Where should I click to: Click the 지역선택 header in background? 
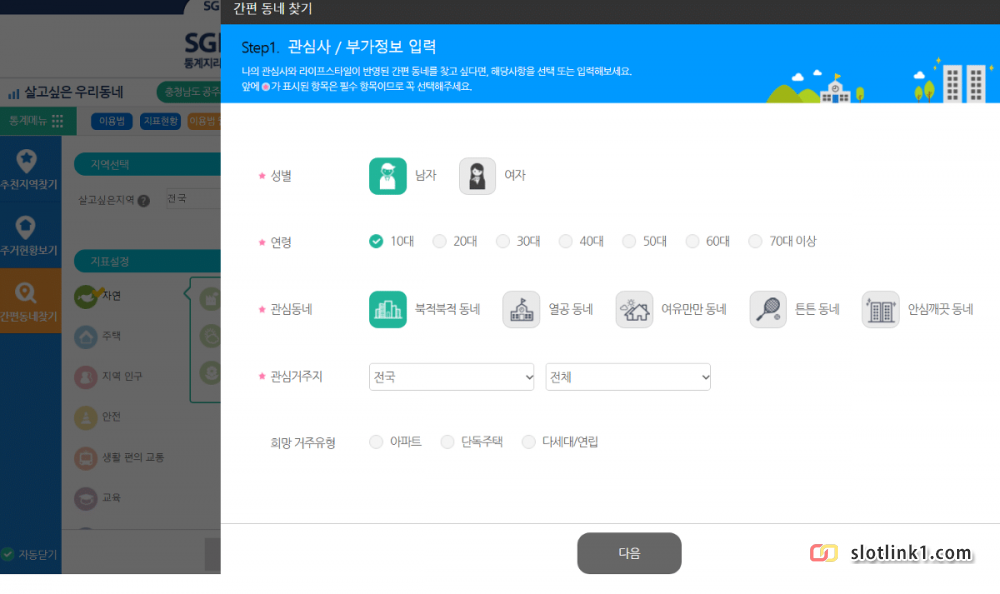(147, 165)
